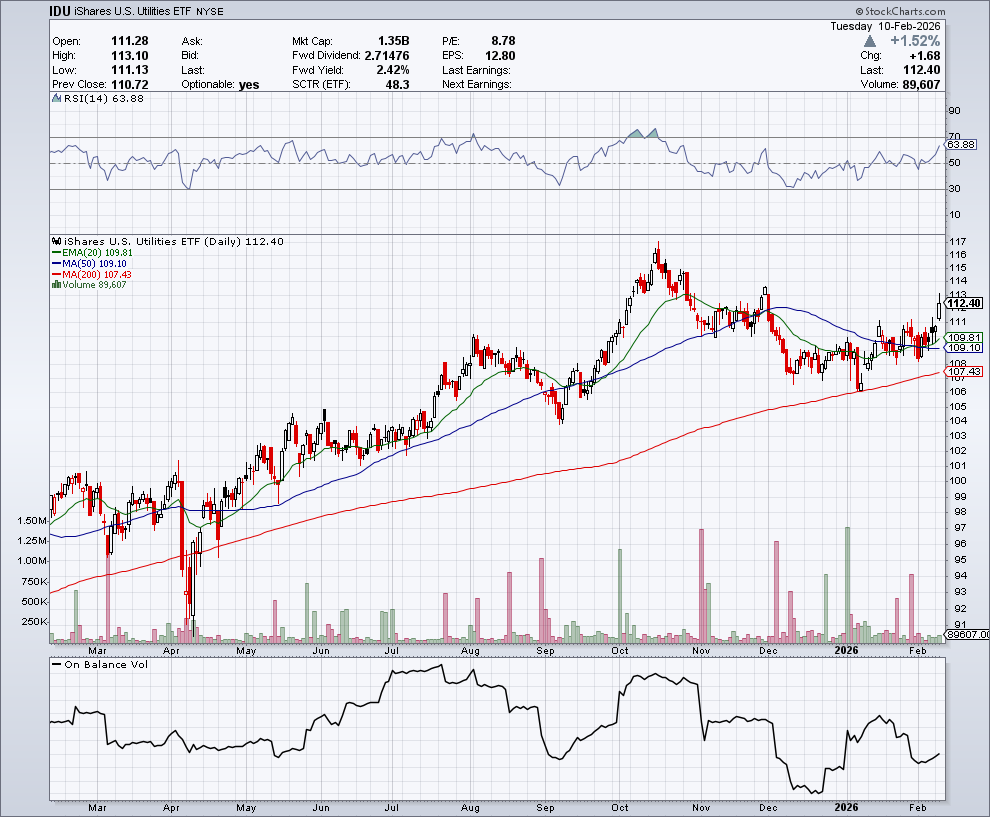This screenshot has width=990, height=817.
Task: Click the blue MA(50) legend line marker
Action: pyautogui.click(x=54, y=264)
